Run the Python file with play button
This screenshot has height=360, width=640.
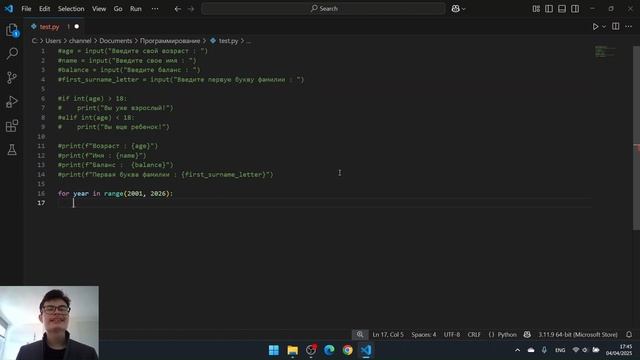click(x=595, y=27)
